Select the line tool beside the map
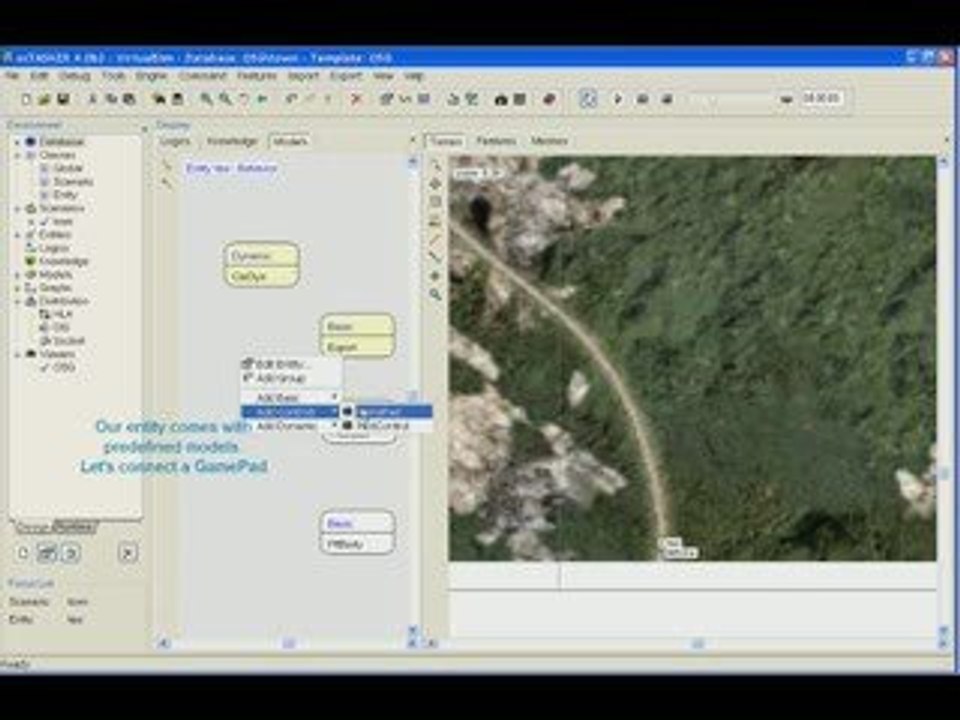This screenshot has width=960, height=720. point(435,239)
